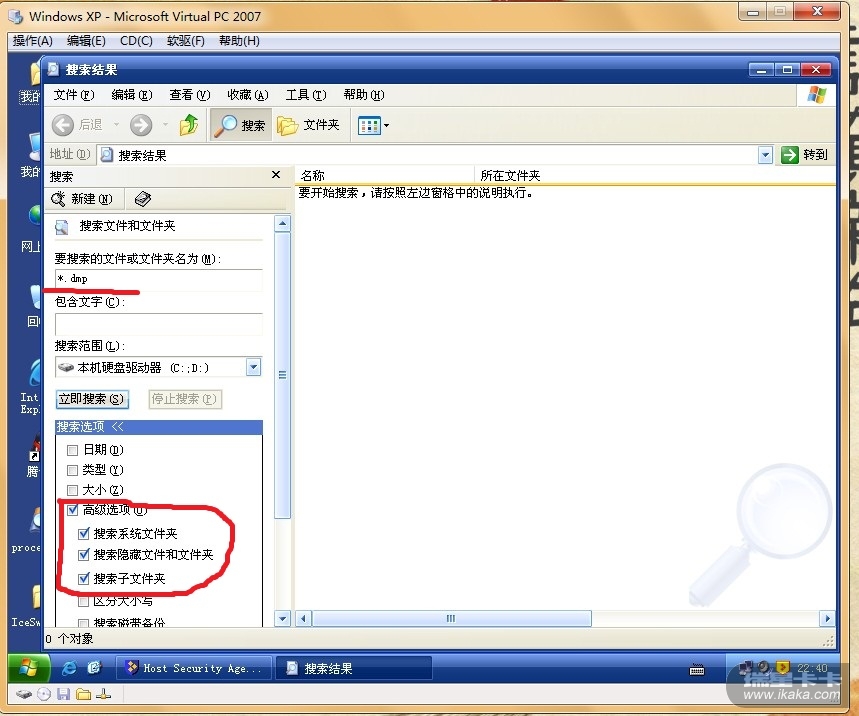Click the Forward arrow toolbar icon
This screenshot has width=859, height=716.
coord(141,125)
